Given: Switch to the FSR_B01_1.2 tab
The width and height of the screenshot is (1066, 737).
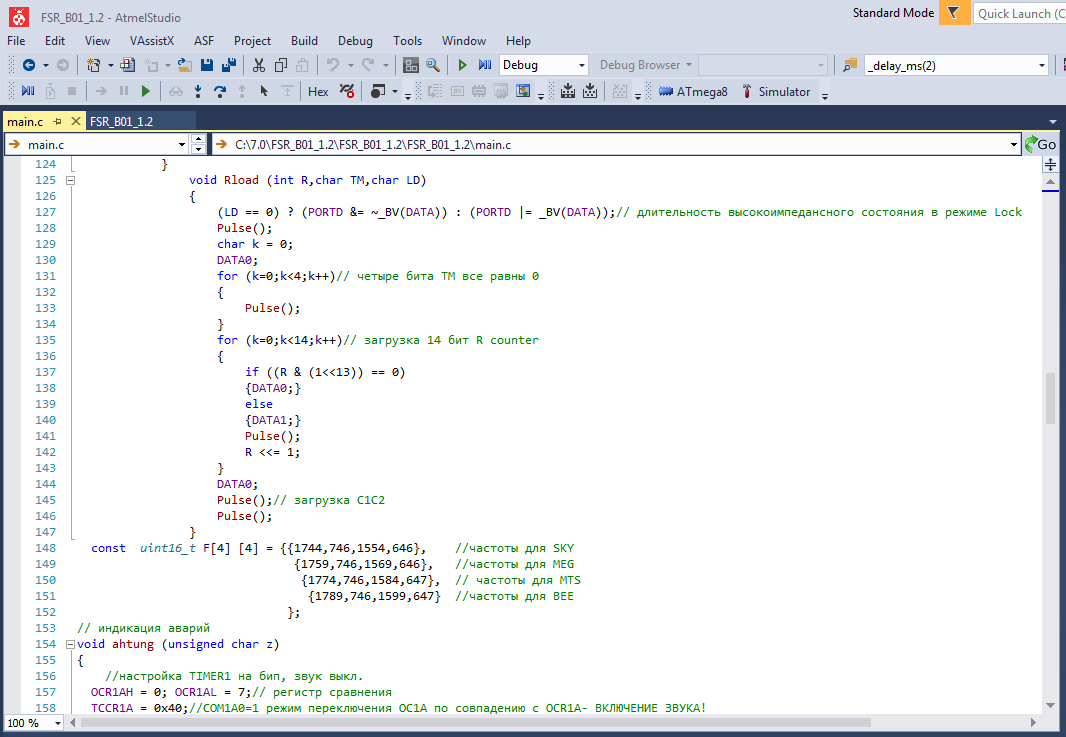Looking at the screenshot, I should pos(121,121).
